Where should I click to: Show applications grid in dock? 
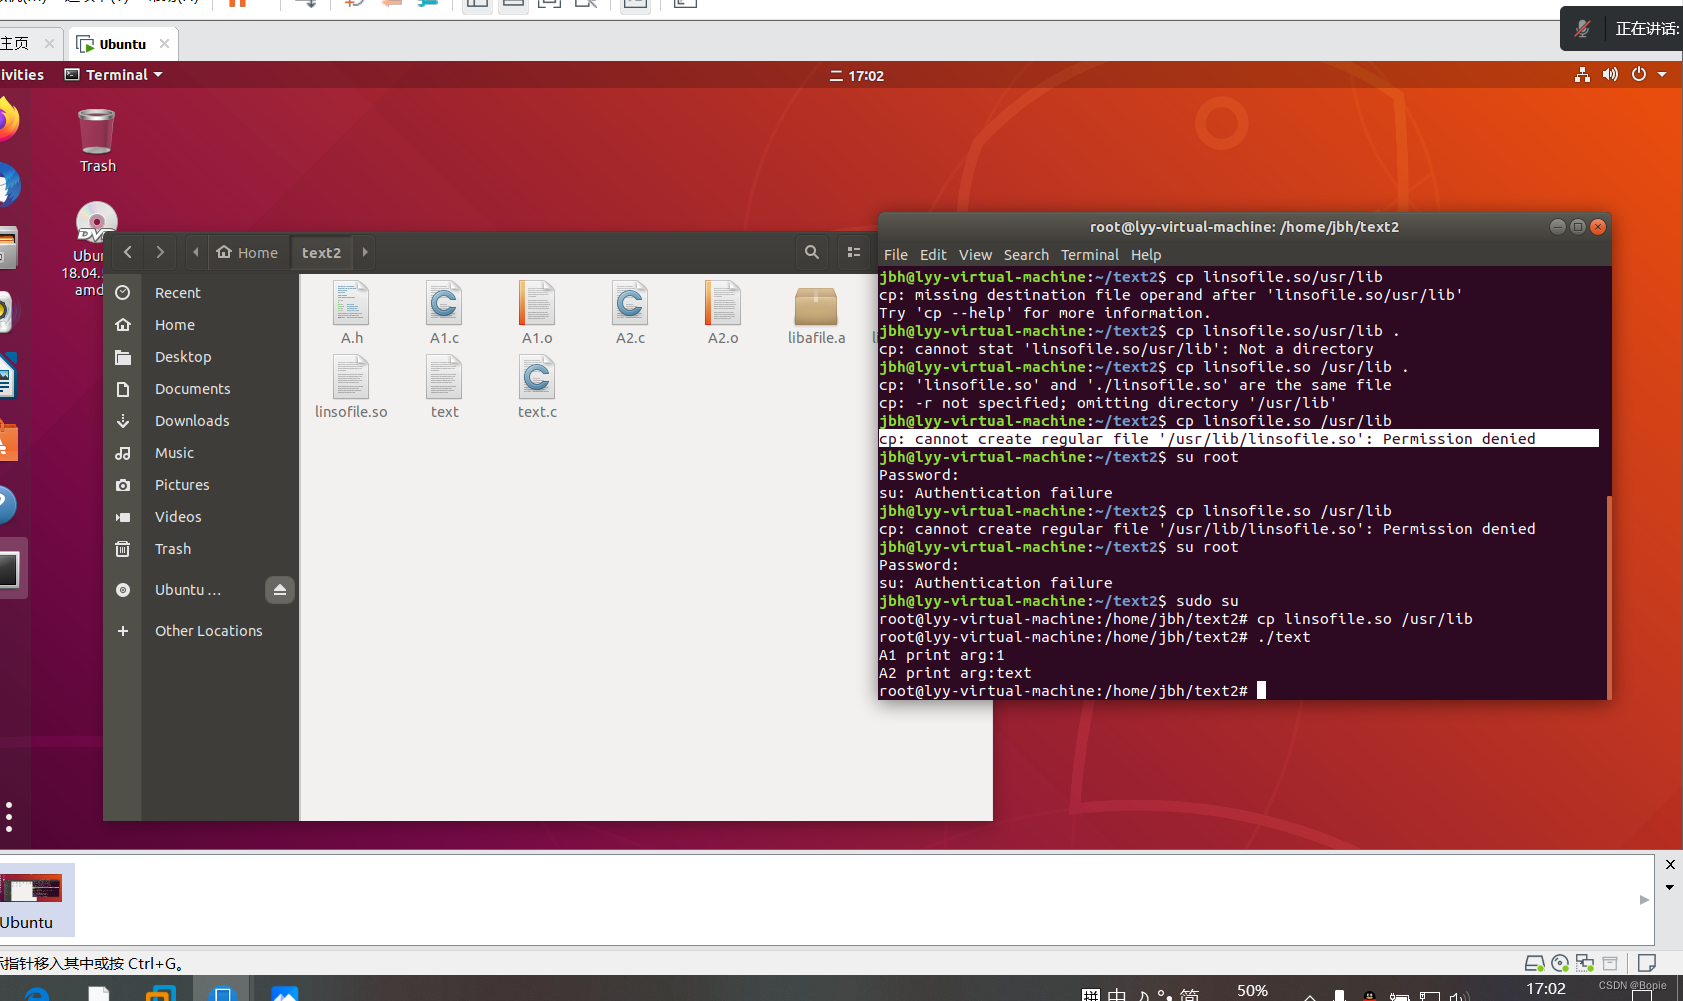[x=9, y=816]
